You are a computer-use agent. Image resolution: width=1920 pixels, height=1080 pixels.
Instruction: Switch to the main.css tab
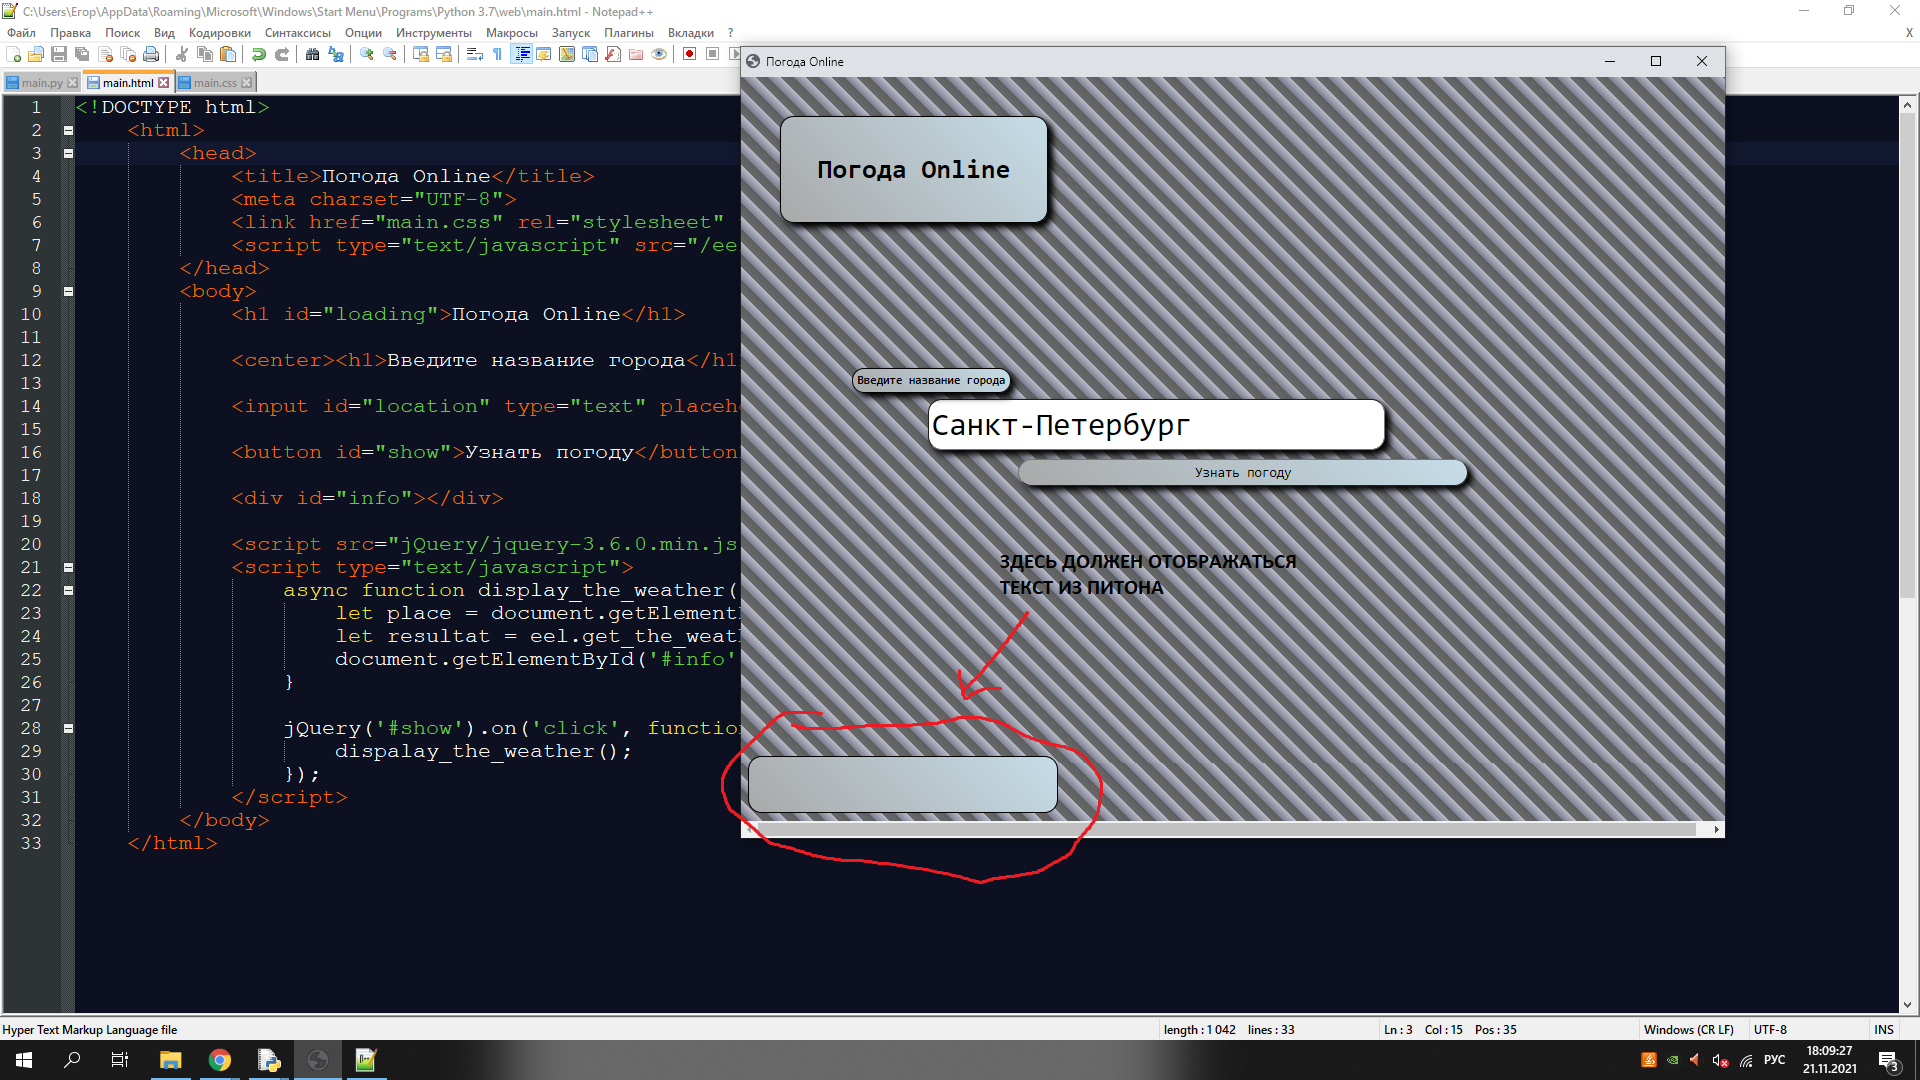click(215, 83)
